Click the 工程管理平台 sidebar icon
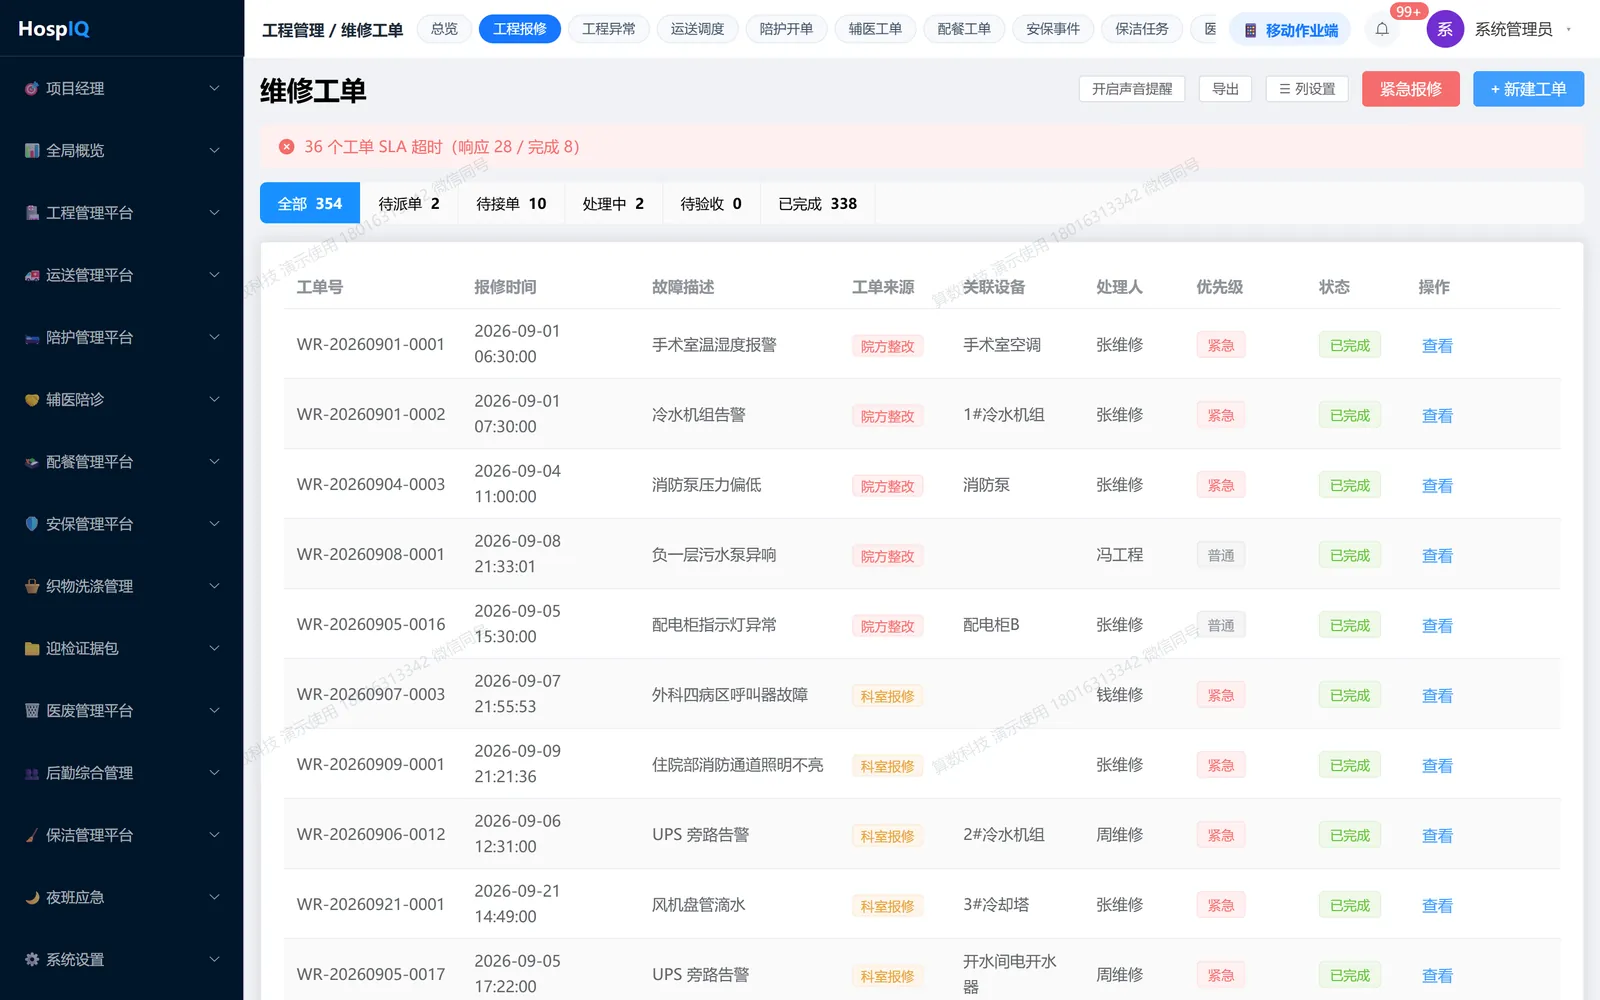1600x1000 pixels. [x=32, y=213]
